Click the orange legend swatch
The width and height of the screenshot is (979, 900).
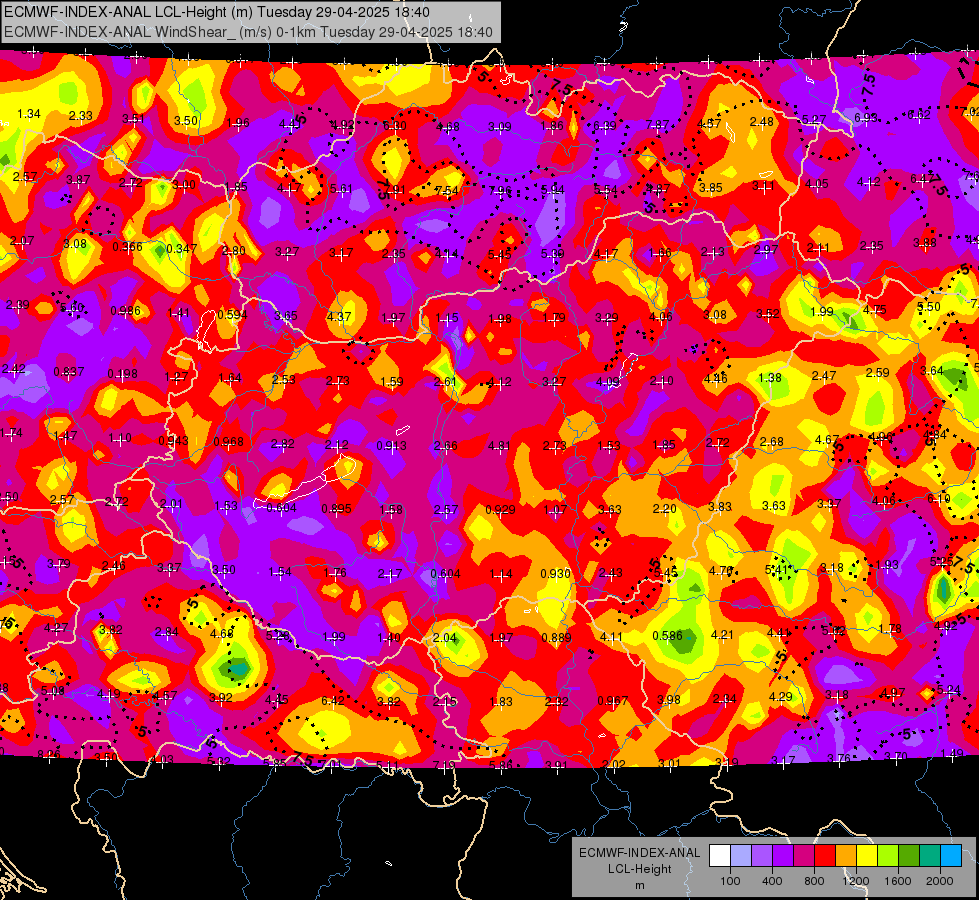846,856
